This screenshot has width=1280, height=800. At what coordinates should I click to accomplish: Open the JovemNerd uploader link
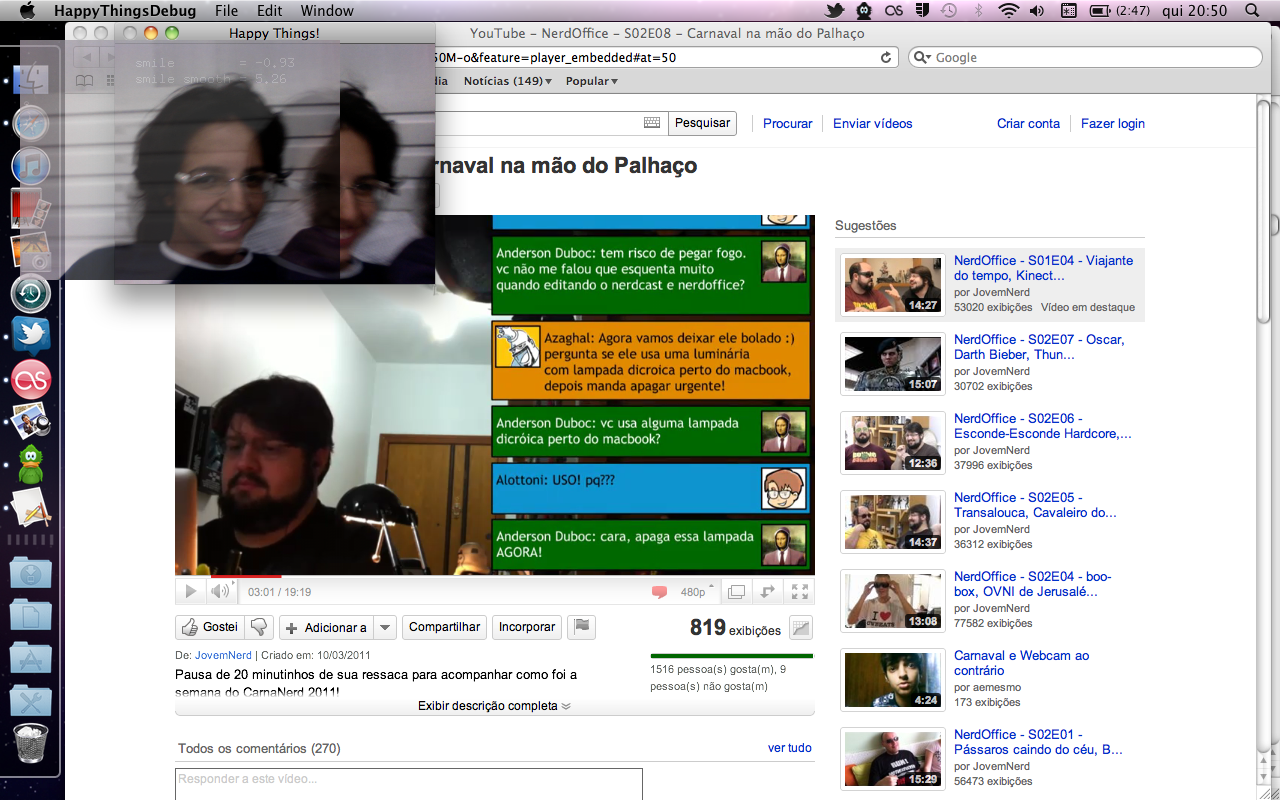(223, 656)
